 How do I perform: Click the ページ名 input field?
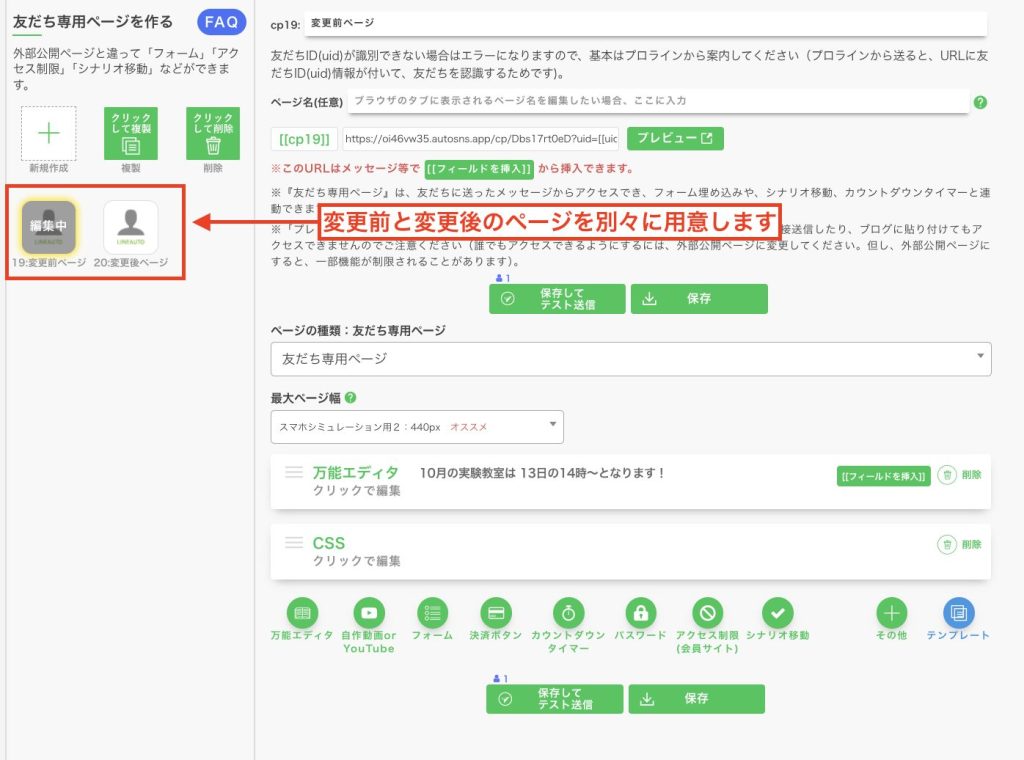[658, 101]
